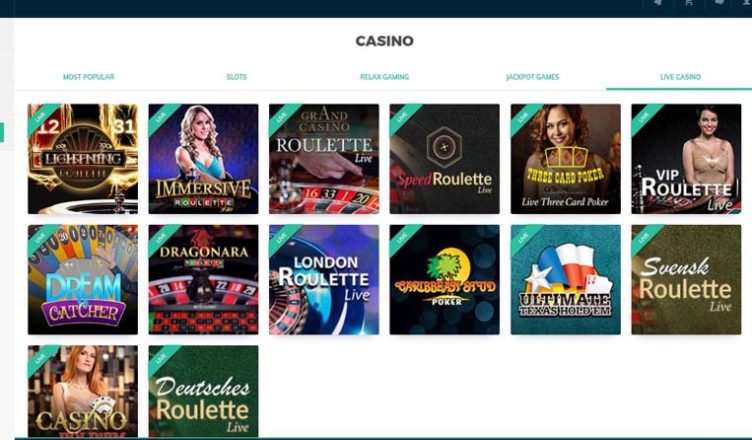Launch Caribbean Stud Poker
This screenshot has height=440, width=752.
445,280
